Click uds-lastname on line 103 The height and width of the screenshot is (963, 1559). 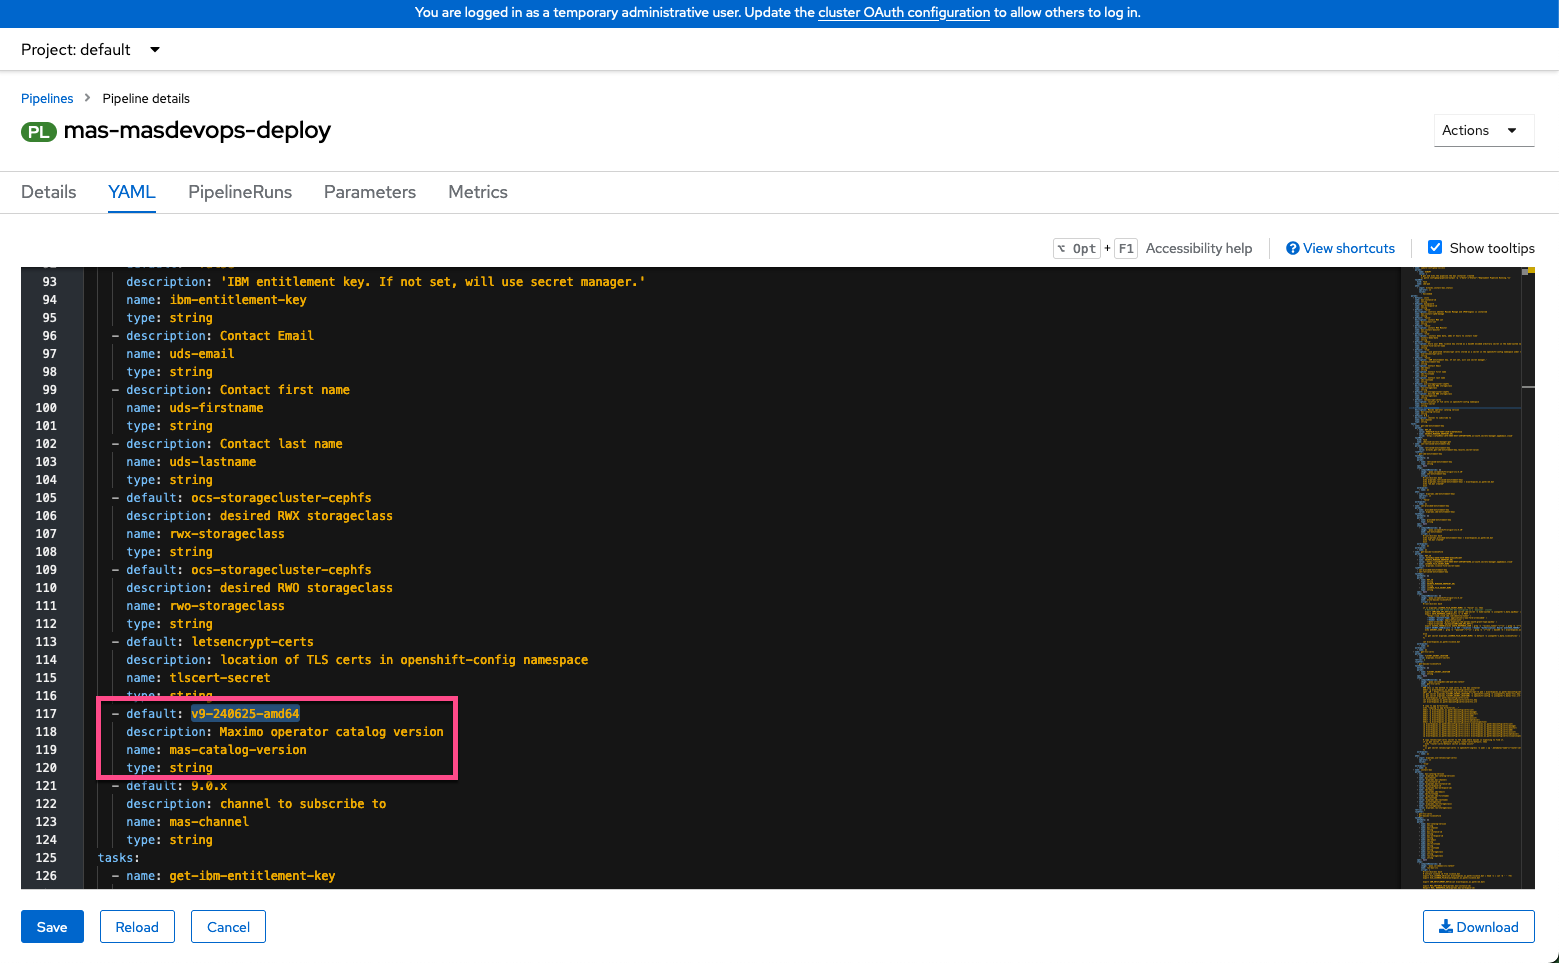pyautogui.click(x=213, y=462)
